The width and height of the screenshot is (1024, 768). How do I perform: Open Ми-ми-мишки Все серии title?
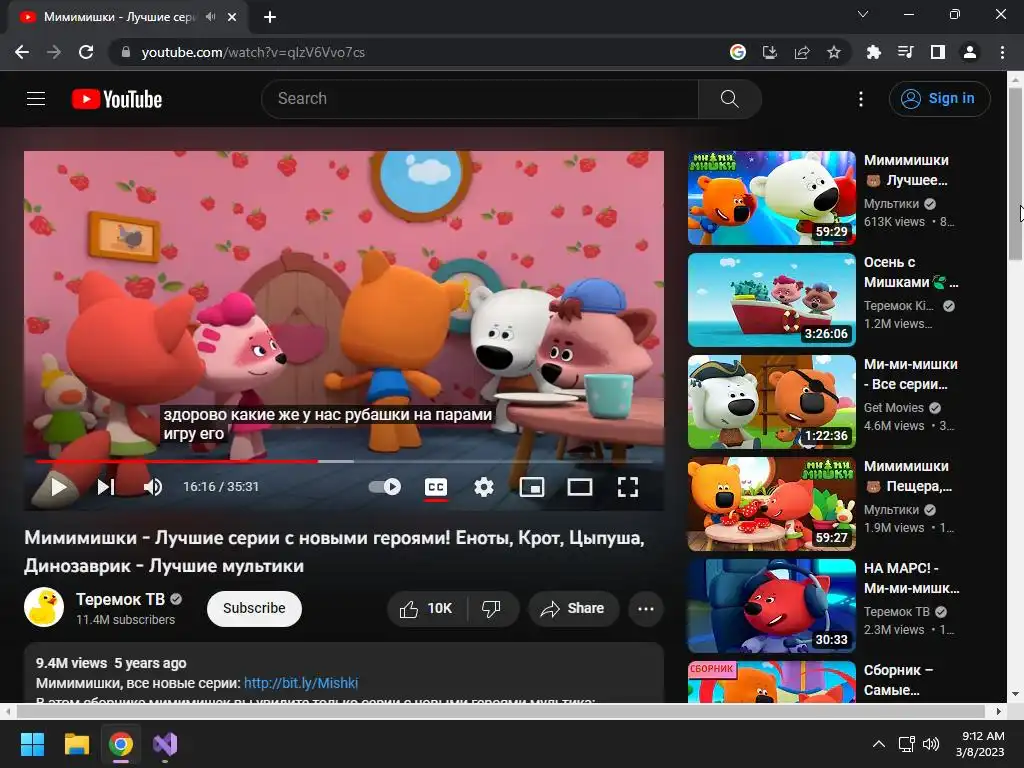[910, 374]
